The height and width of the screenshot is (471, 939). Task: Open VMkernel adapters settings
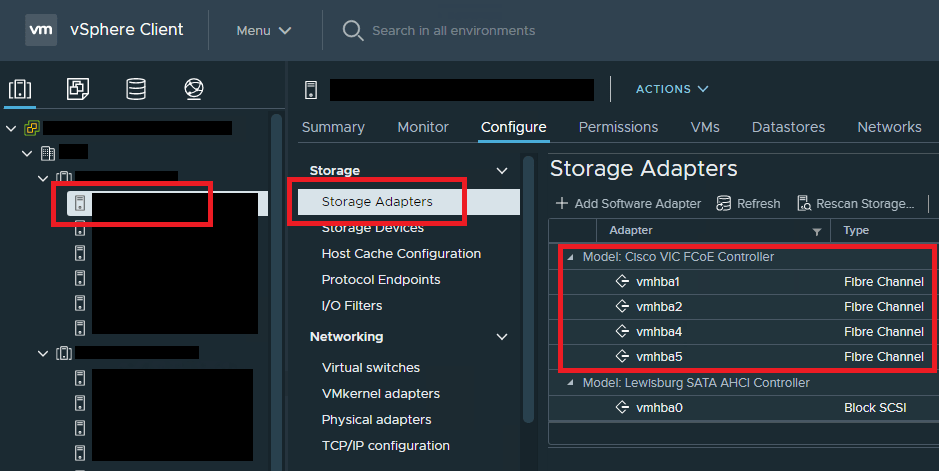click(381, 394)
